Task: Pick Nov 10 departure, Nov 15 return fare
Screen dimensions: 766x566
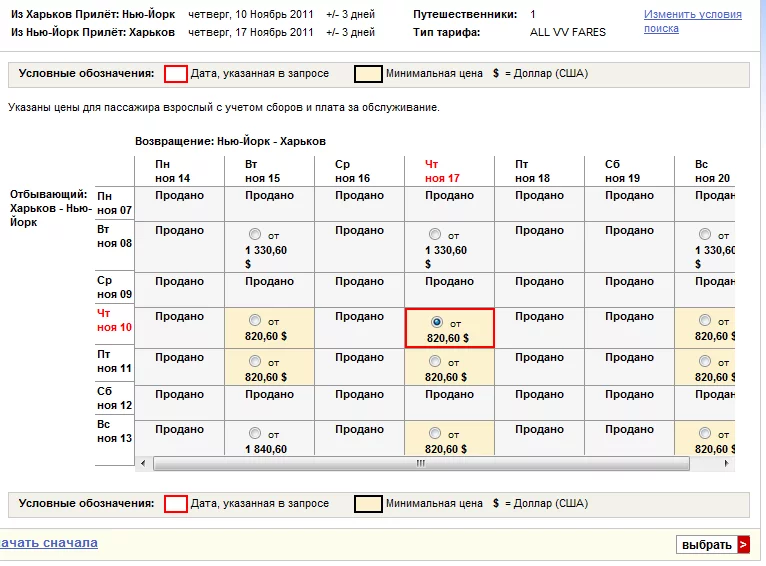Action: click(x=255, y=320)
